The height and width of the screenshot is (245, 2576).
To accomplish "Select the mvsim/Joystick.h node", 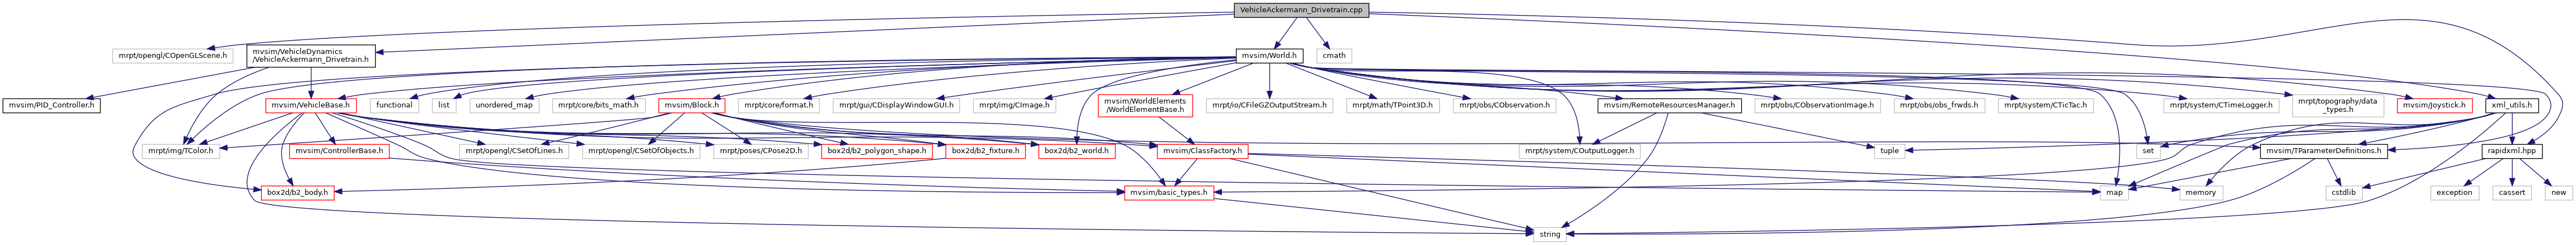I will tap(2431, 104).
